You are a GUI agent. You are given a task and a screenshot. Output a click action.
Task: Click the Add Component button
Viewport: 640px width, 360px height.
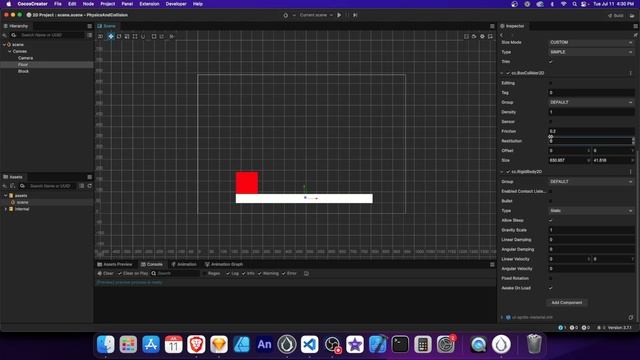point(567,303)
